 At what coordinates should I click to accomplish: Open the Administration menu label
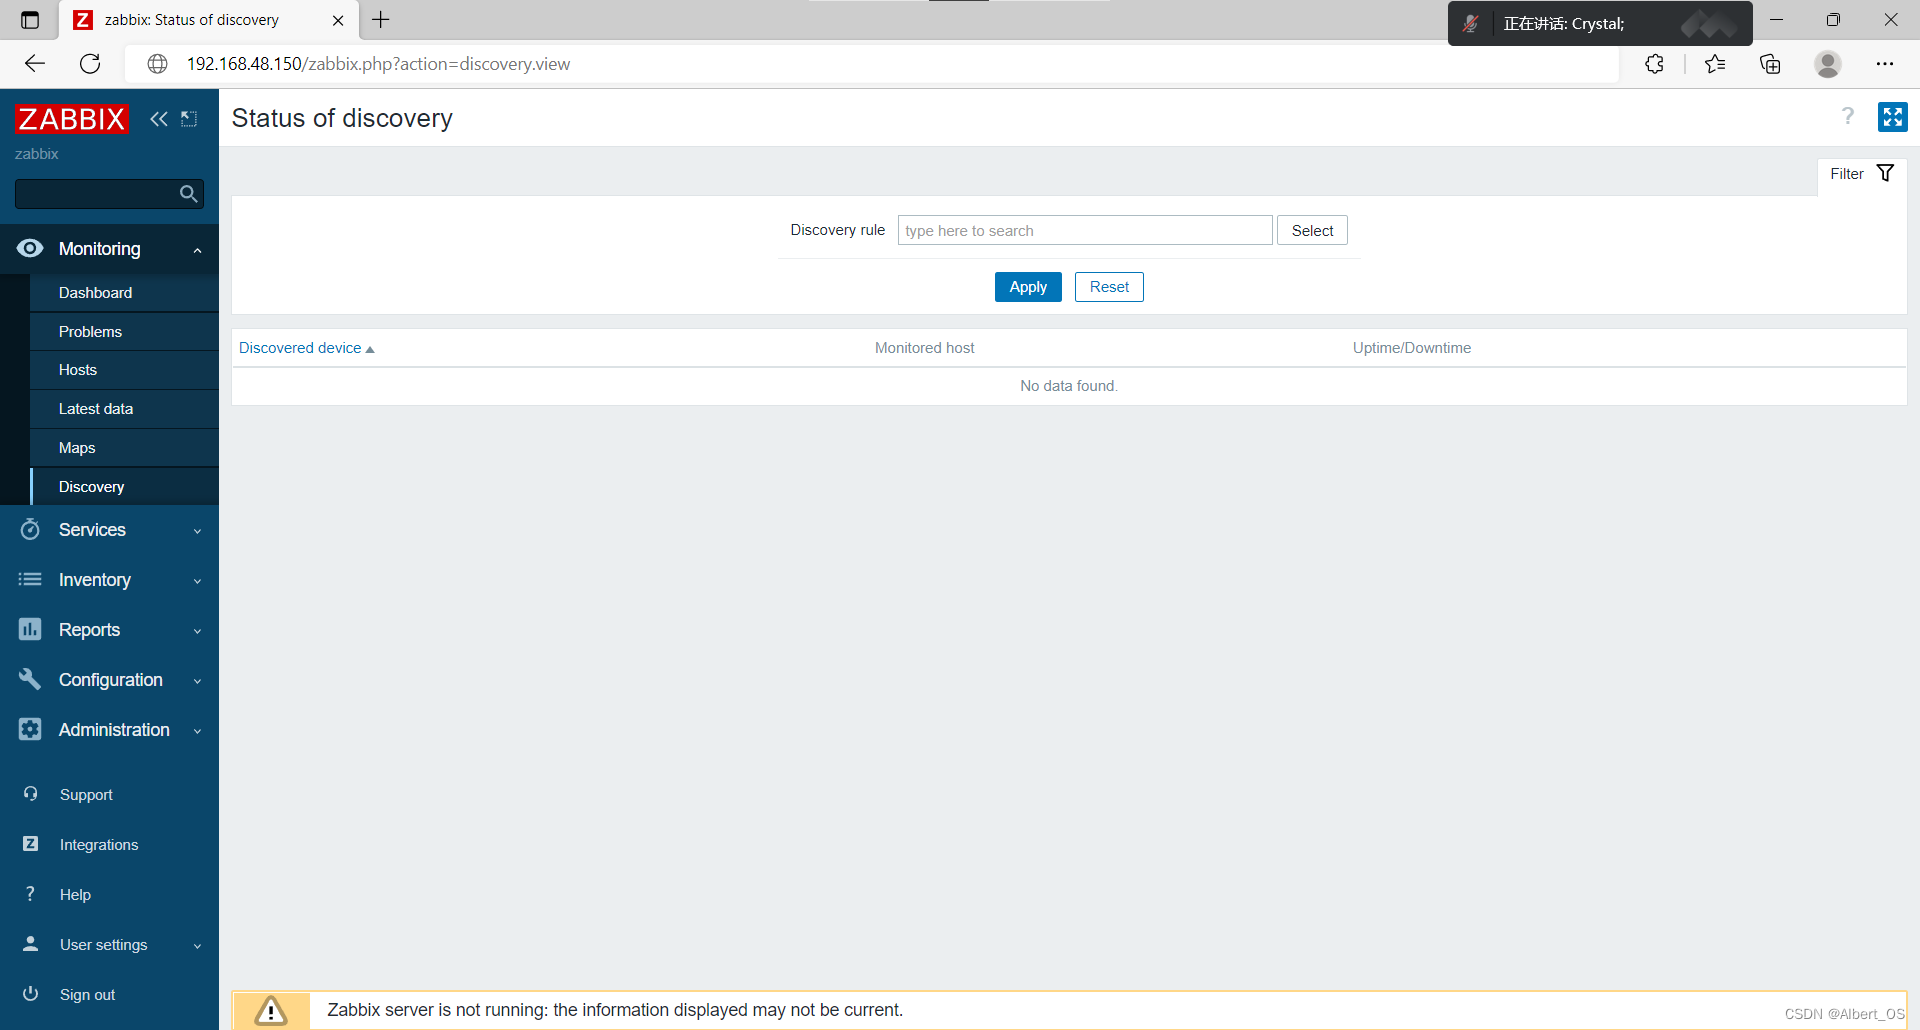pyautogui.click(x=114, y=730)
